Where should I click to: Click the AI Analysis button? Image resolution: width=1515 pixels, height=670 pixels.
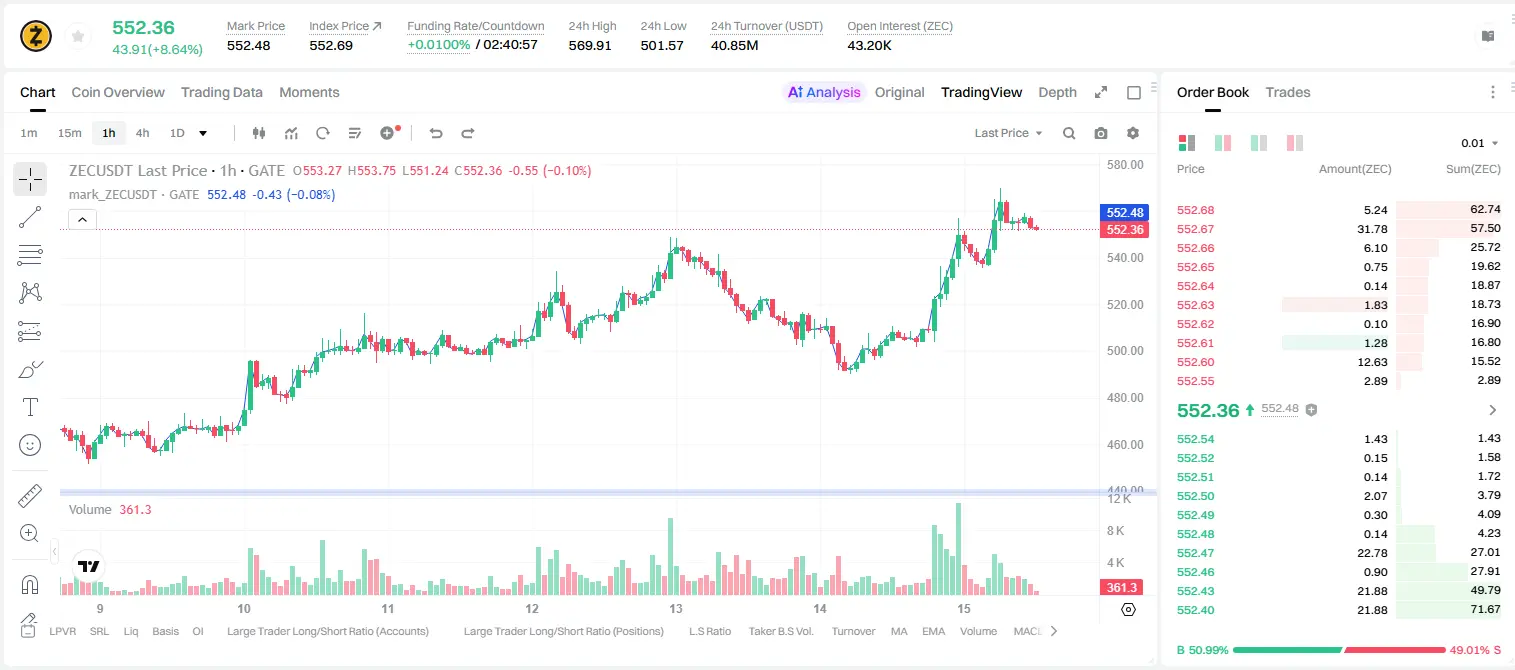pos(823,92)
